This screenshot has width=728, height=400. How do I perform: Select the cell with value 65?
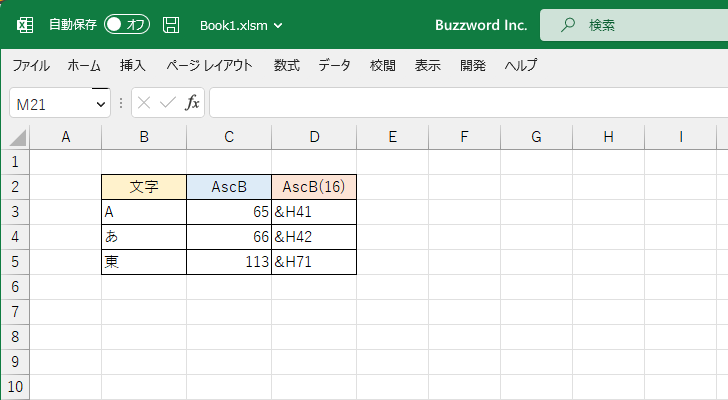point(229,212)
